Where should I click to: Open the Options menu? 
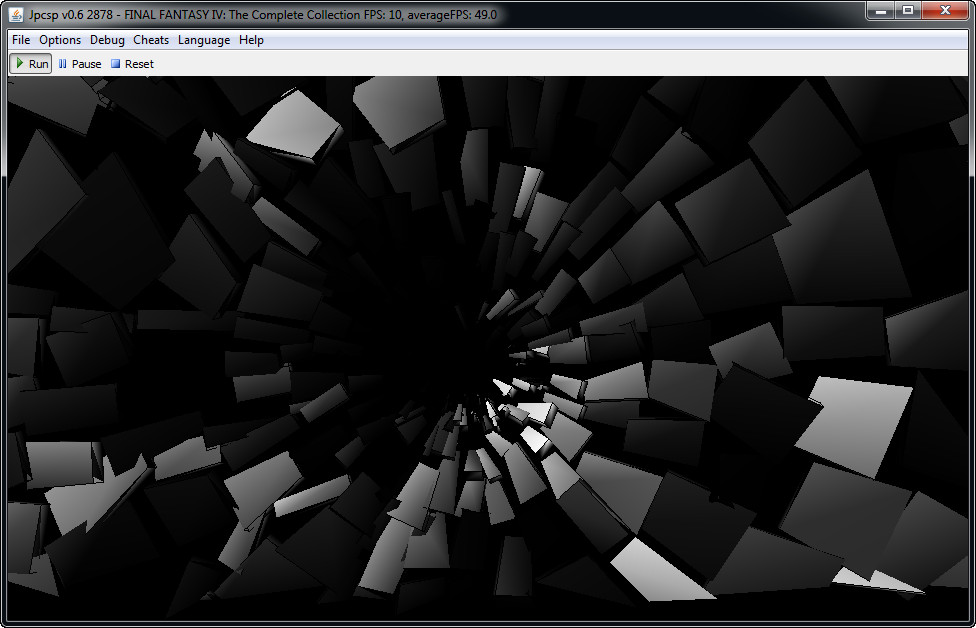pyautogui.click(x=60, y=40)
